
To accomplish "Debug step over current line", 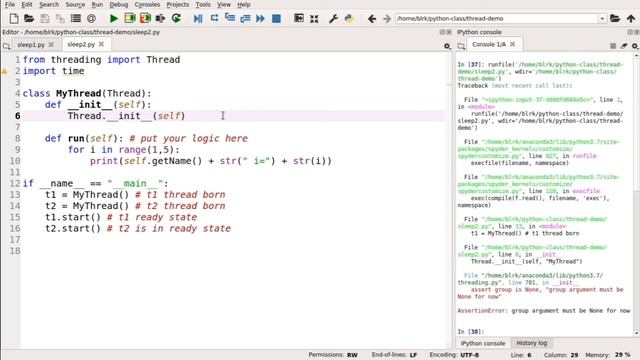I will coord(214,18).
